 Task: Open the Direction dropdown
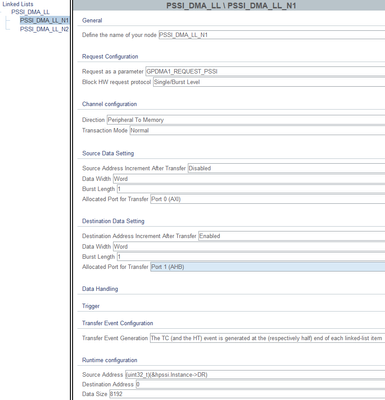[246, 120]
